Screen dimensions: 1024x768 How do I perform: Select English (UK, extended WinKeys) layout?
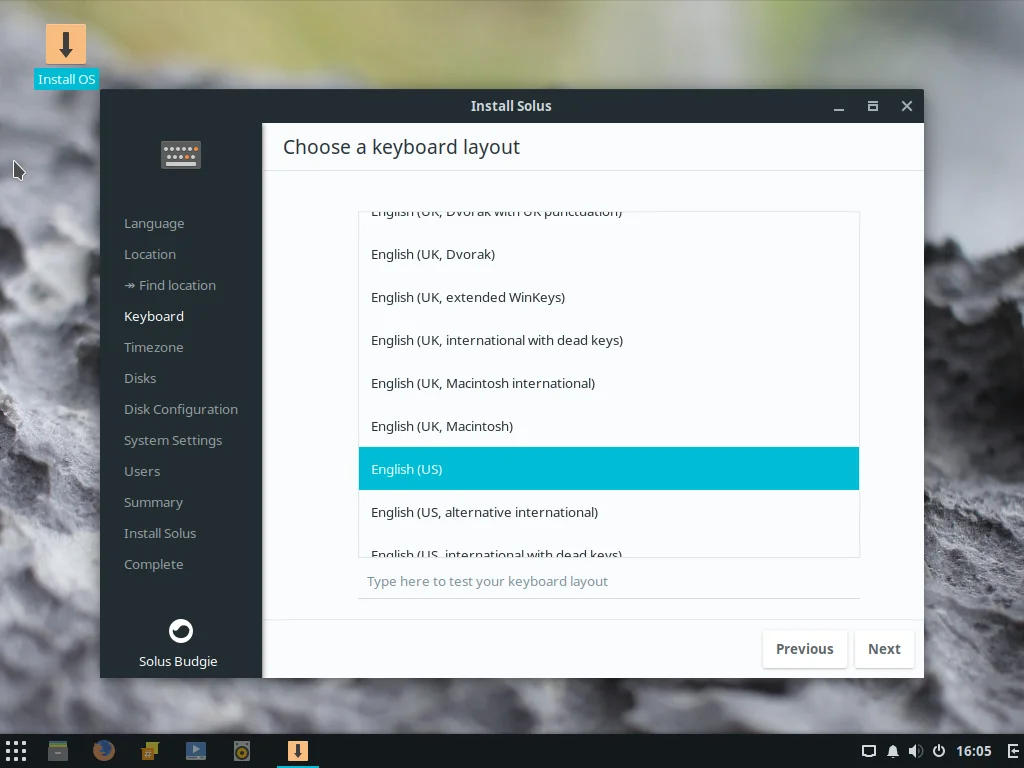coord(609,297)
